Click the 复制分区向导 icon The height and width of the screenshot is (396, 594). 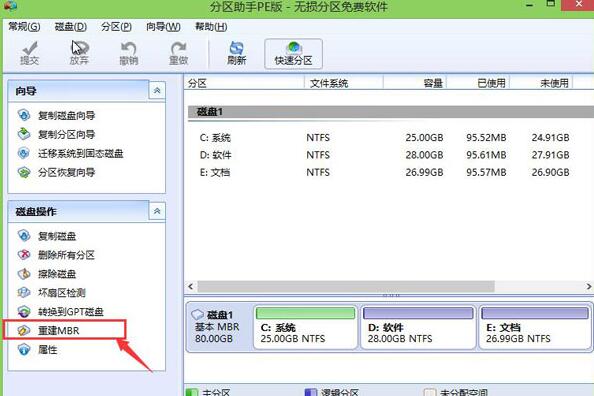[24, 134]
